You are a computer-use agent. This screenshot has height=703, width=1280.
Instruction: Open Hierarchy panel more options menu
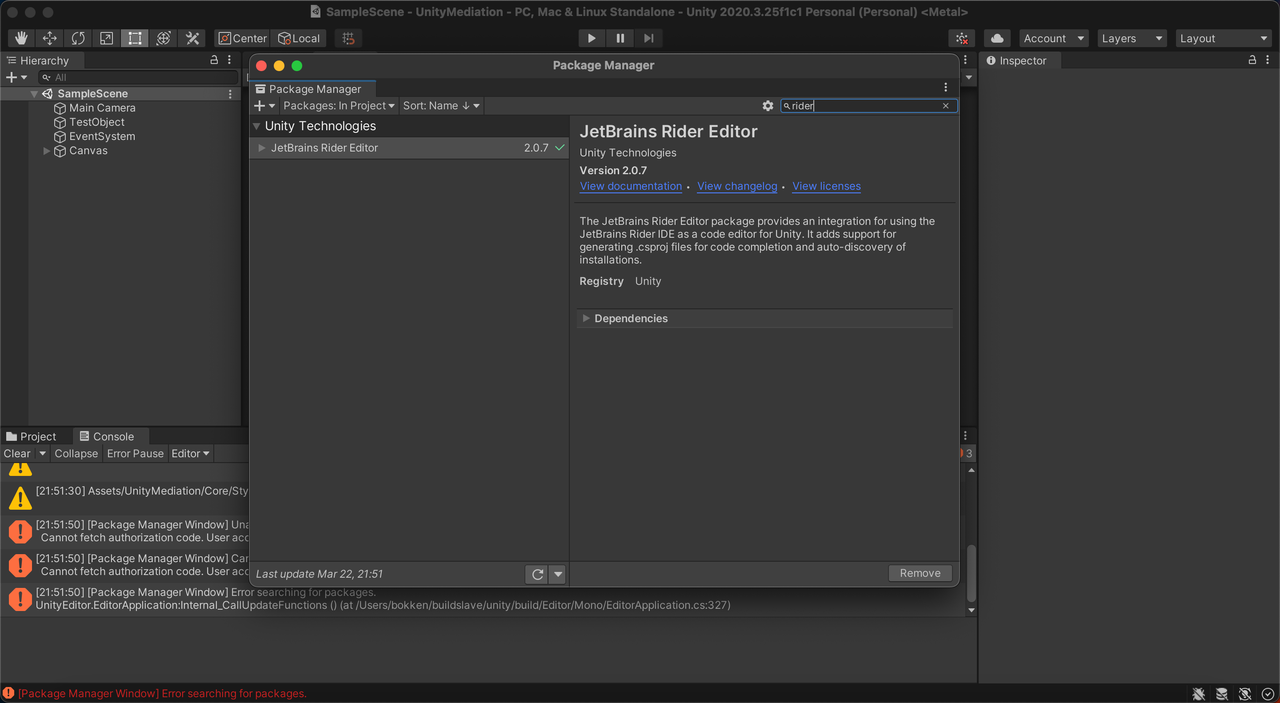click(x=230, y=60)
